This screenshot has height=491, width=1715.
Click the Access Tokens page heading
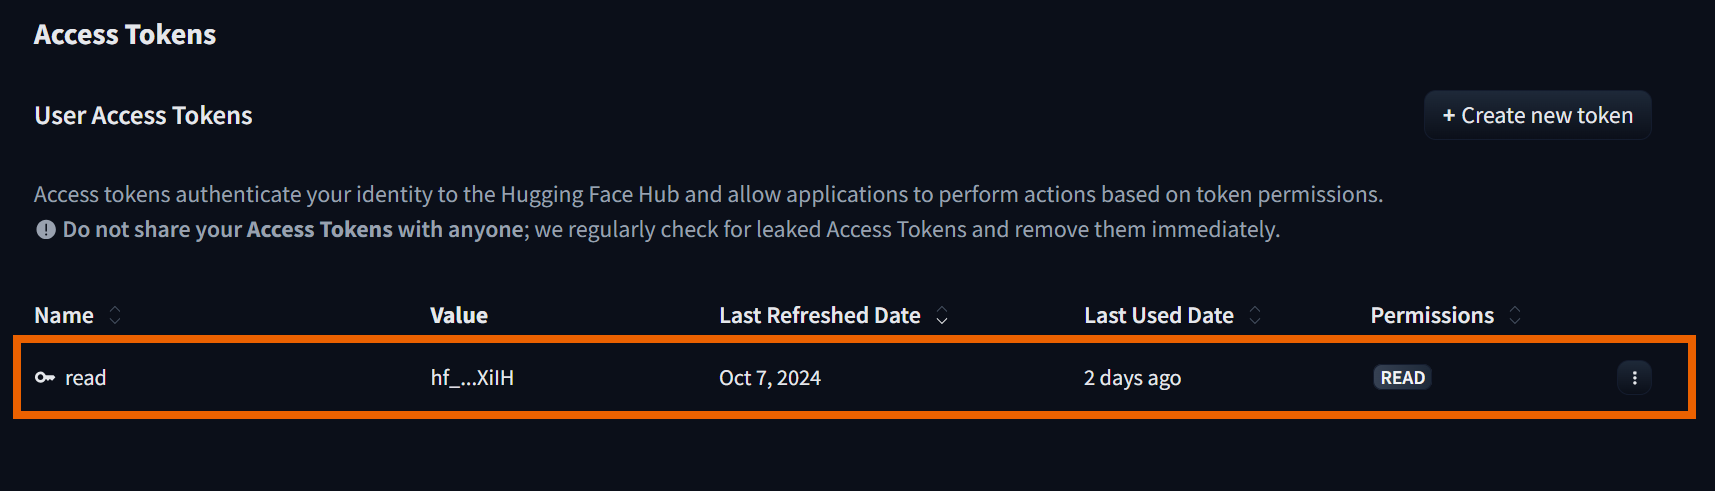click(x=125, y=35)
